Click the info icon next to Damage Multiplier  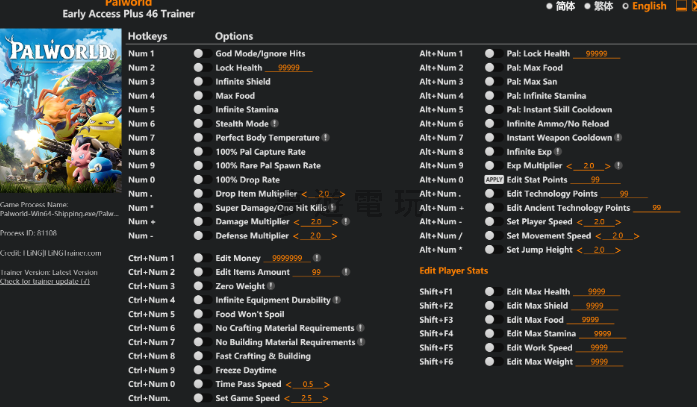coord(346,221)
